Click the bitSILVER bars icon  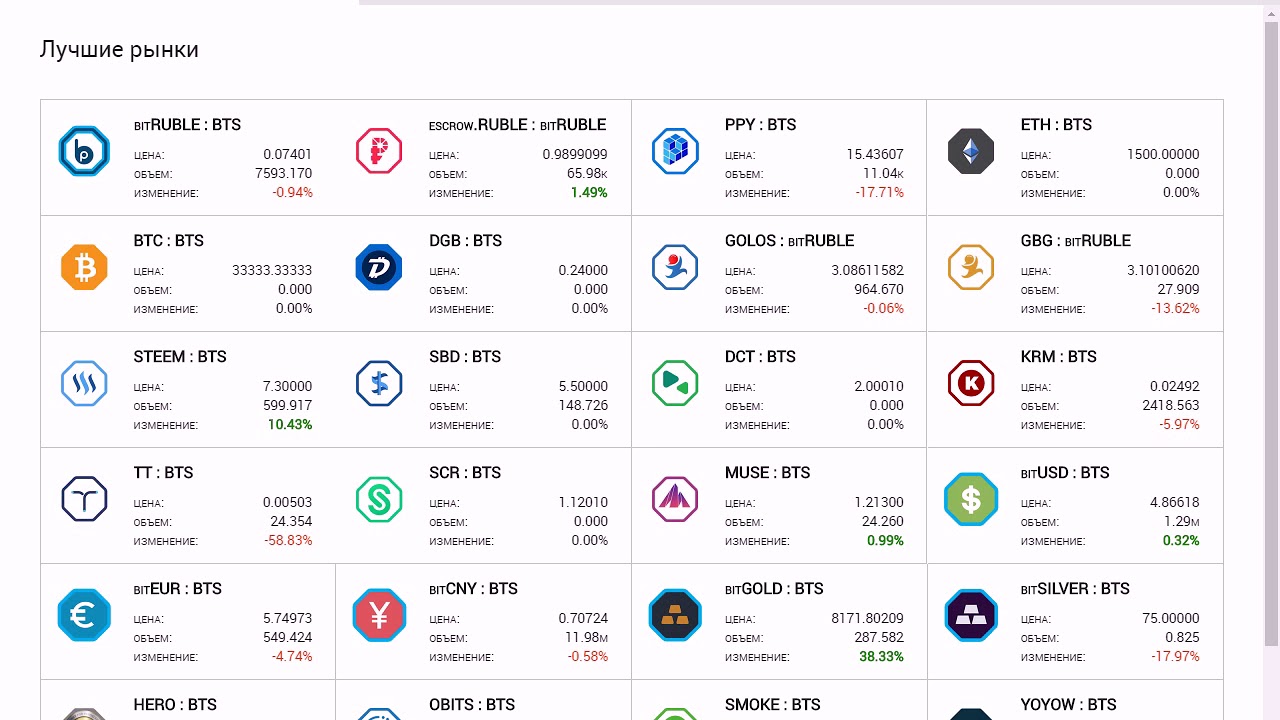coord(971,615)
